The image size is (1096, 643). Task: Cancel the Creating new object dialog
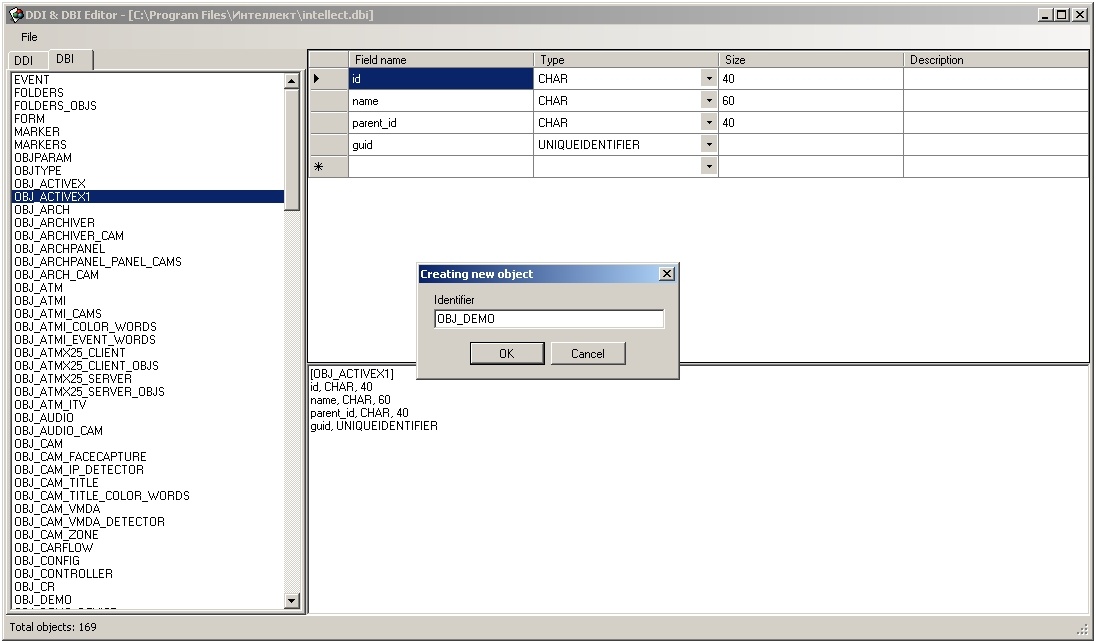(x=588, y=354)
